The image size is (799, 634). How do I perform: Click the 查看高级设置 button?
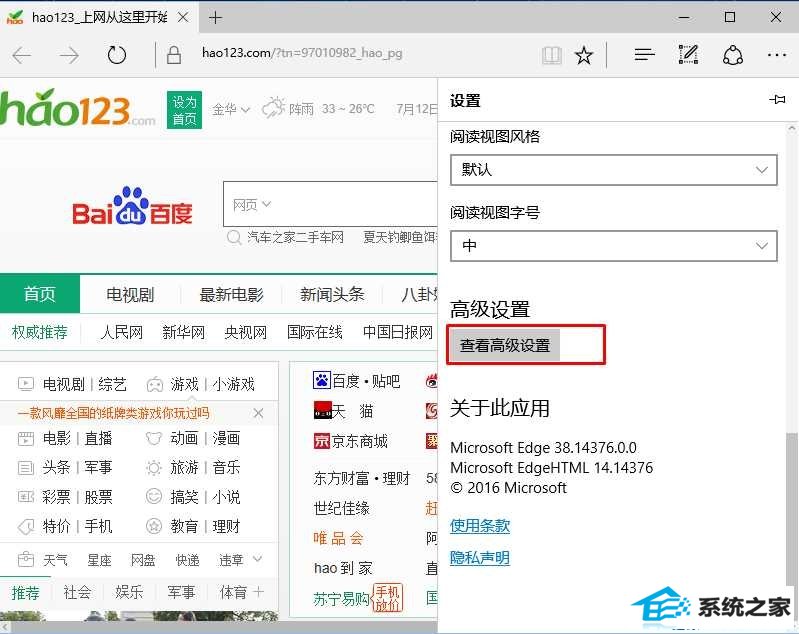tap(505, 345)
